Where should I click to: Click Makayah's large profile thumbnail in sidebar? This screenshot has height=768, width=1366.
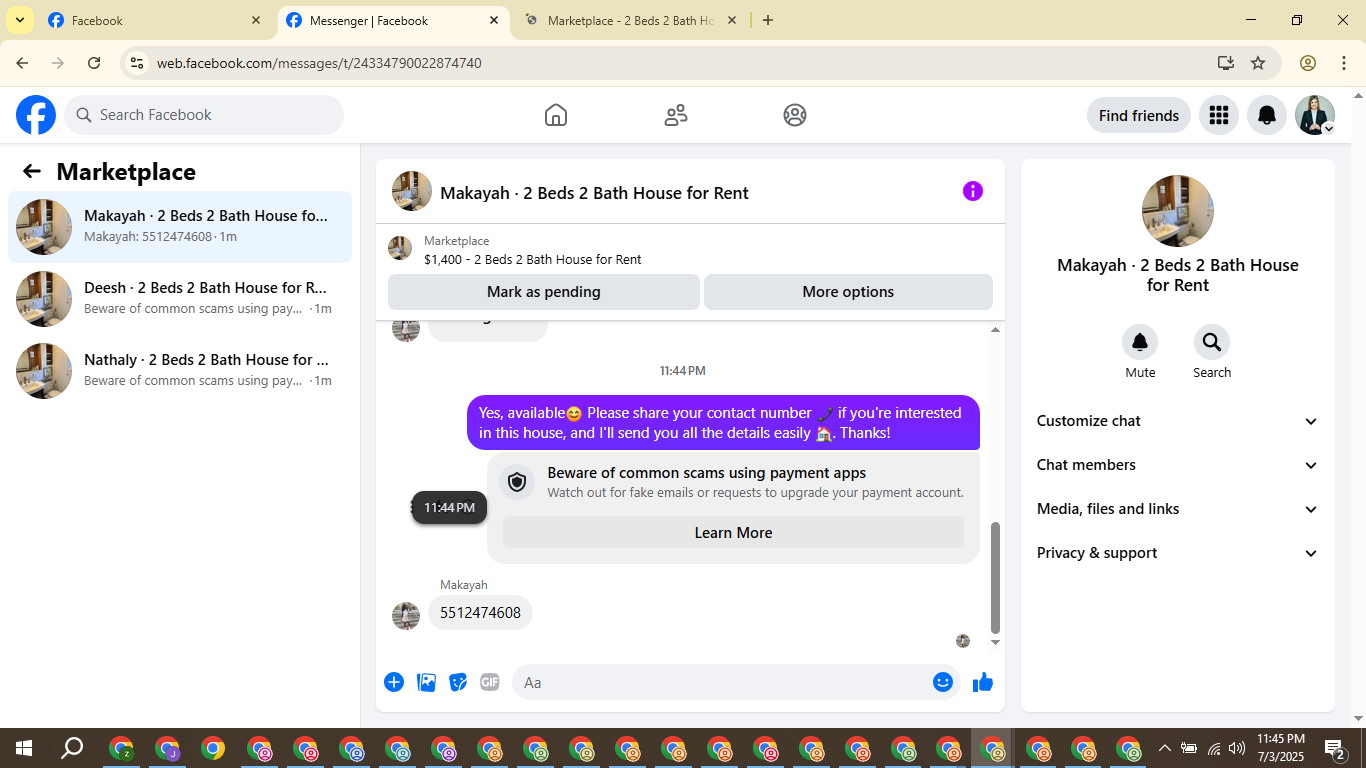click(x=1178, y=211)
